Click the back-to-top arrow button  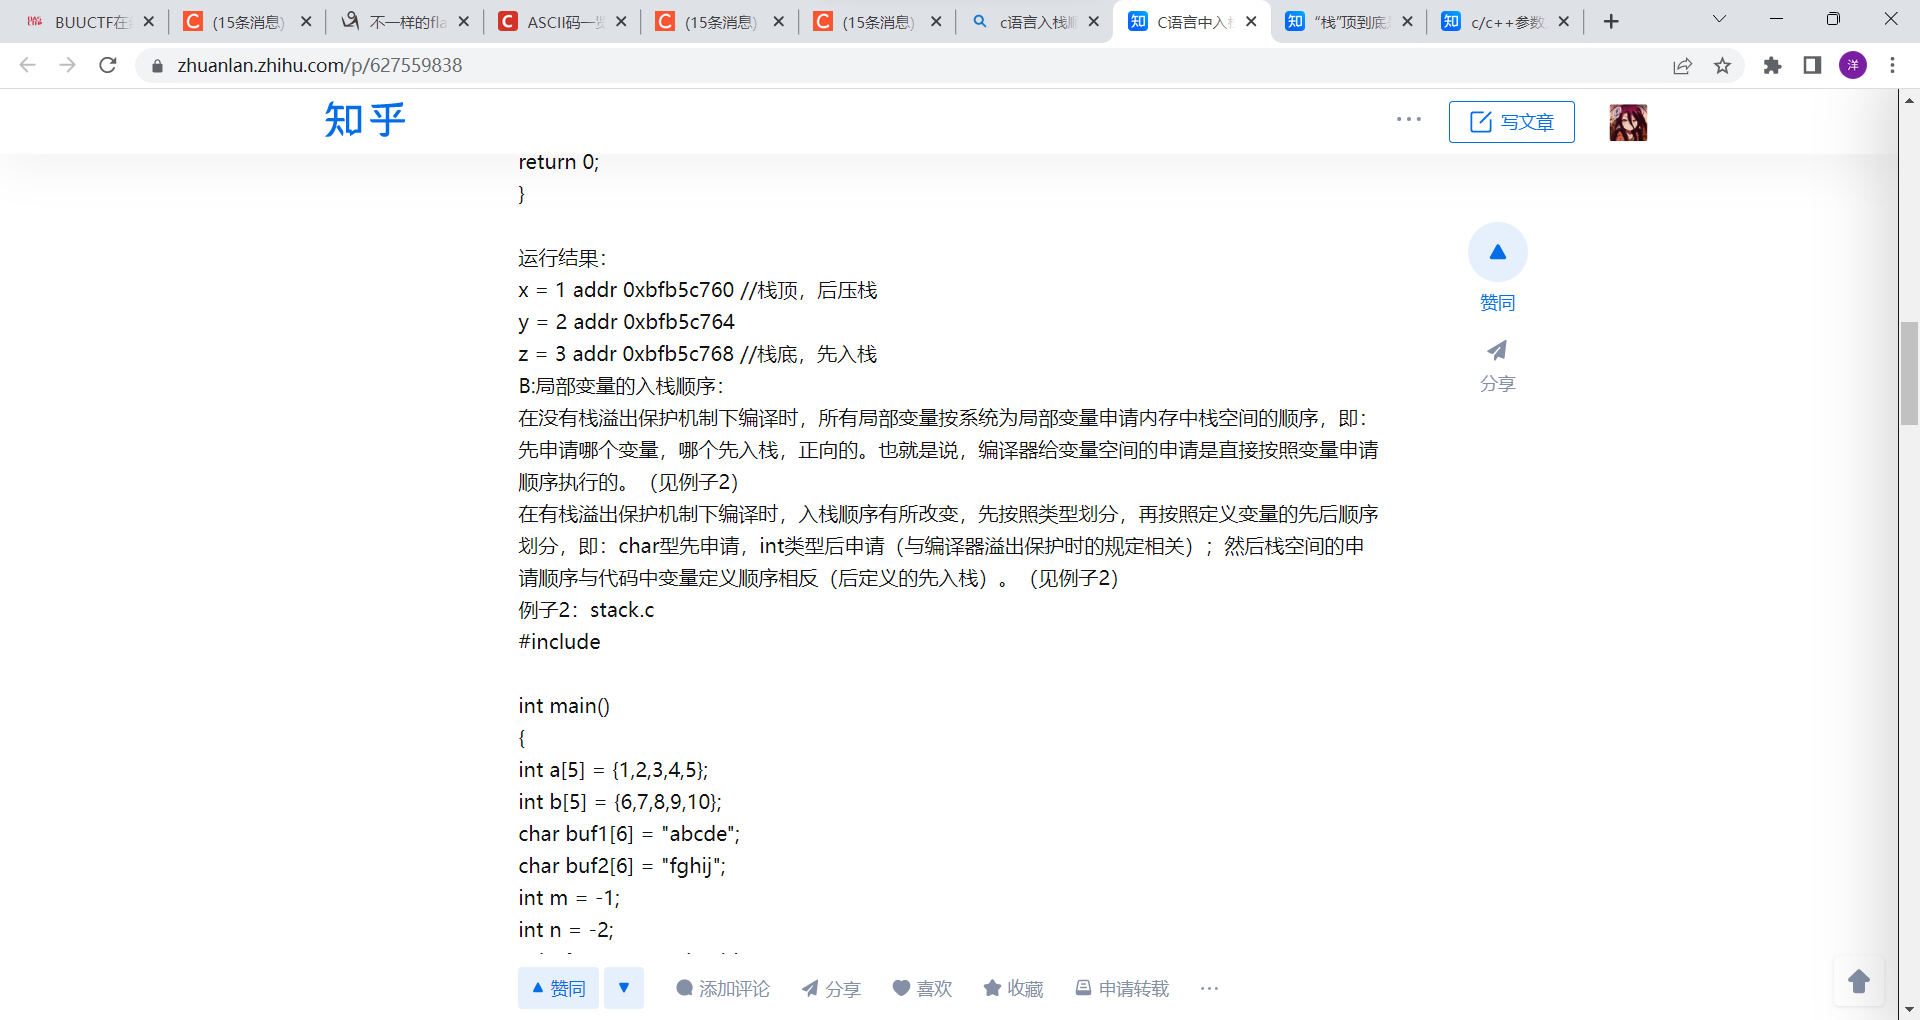tap(1858, 982)
